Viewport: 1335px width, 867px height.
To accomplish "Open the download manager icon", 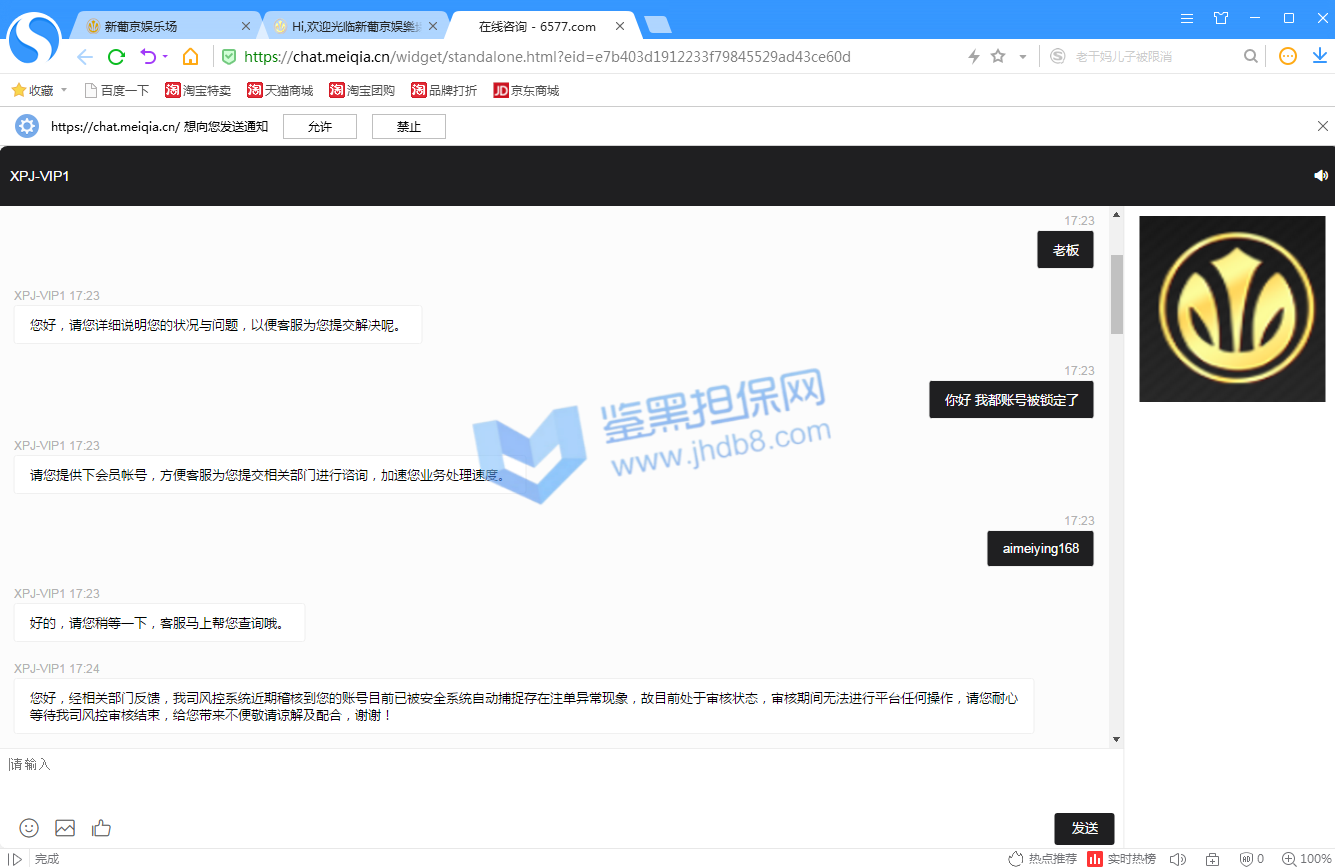I will 1319,57.
